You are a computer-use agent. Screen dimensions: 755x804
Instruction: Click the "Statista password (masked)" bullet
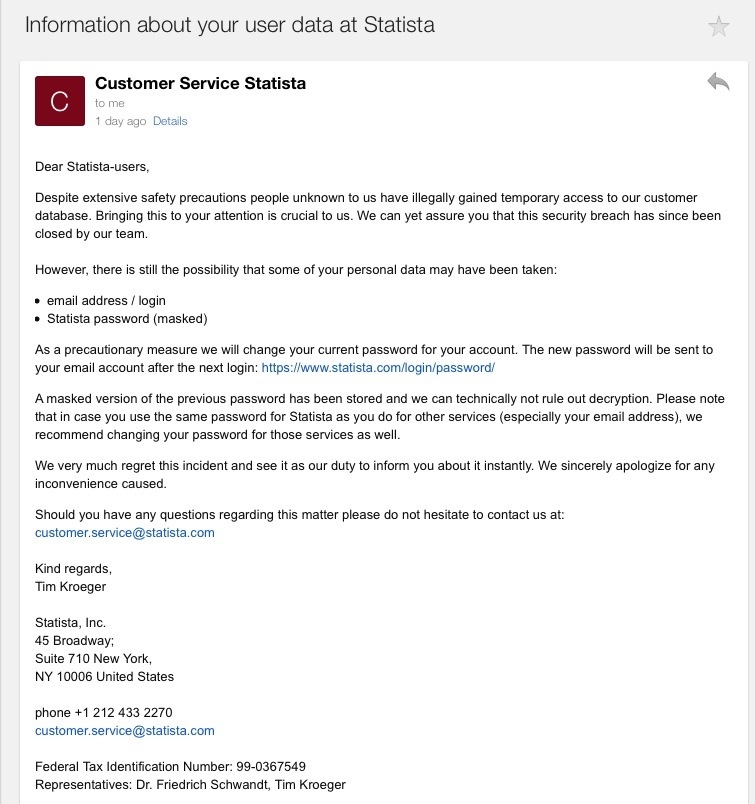pyautogui.click(x=127, y=318)
